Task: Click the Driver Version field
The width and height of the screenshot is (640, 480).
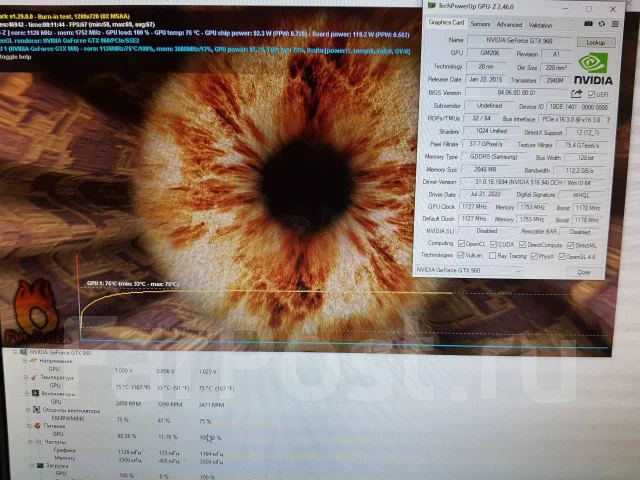Action: [x=532, y=182]
